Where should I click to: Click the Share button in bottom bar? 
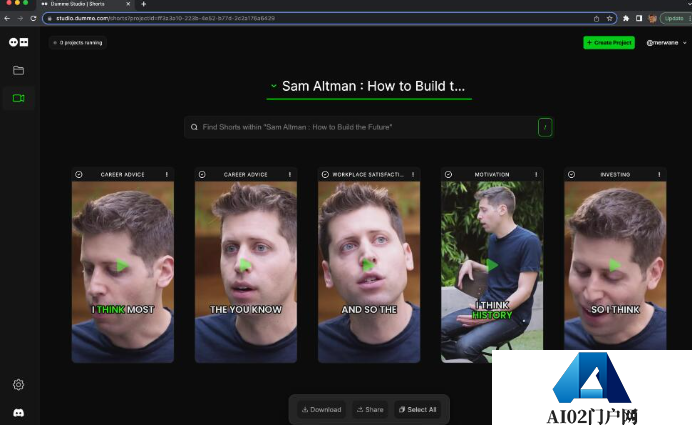tap(370, 410)
